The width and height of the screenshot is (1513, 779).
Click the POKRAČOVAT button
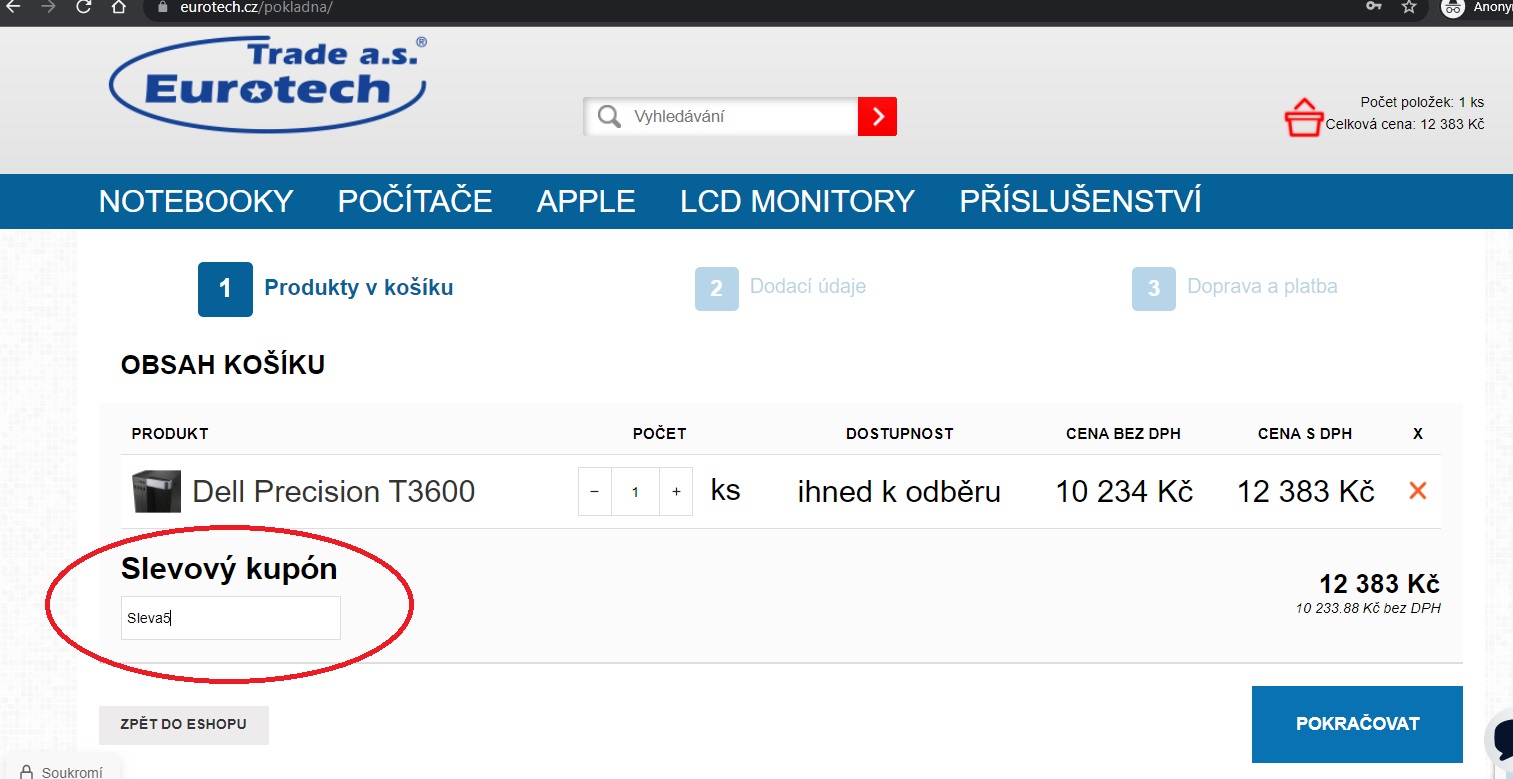[1357, 724]
